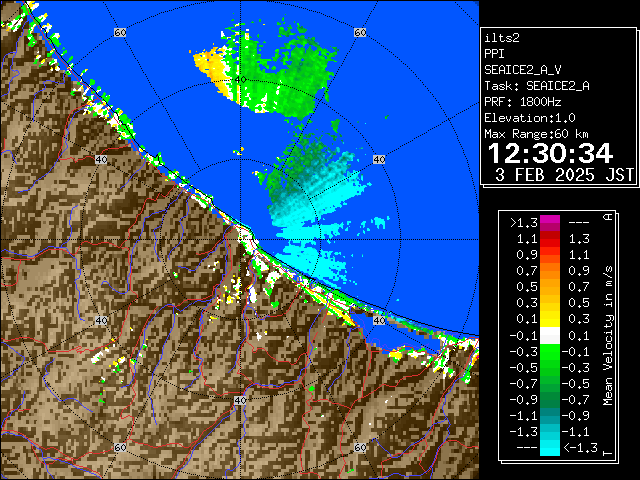Select the 'SEAICE2_A_V' product name
640x480 pixels.
click(523, 70)
